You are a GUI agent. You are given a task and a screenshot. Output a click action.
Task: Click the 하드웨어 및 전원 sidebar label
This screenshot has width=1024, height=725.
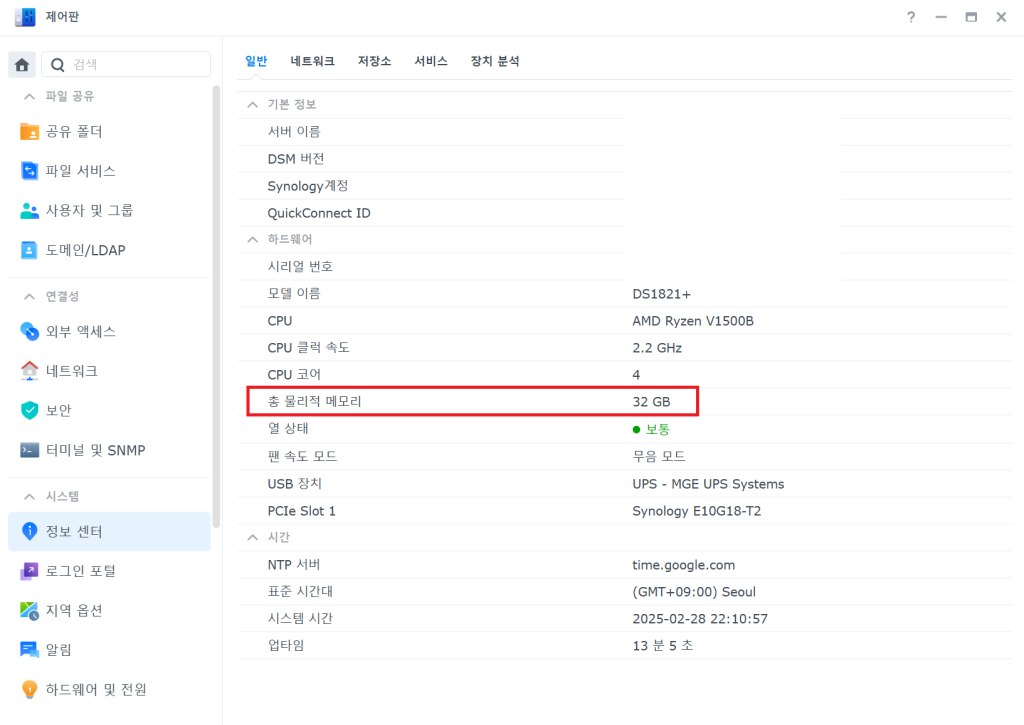tap(96, 690)
